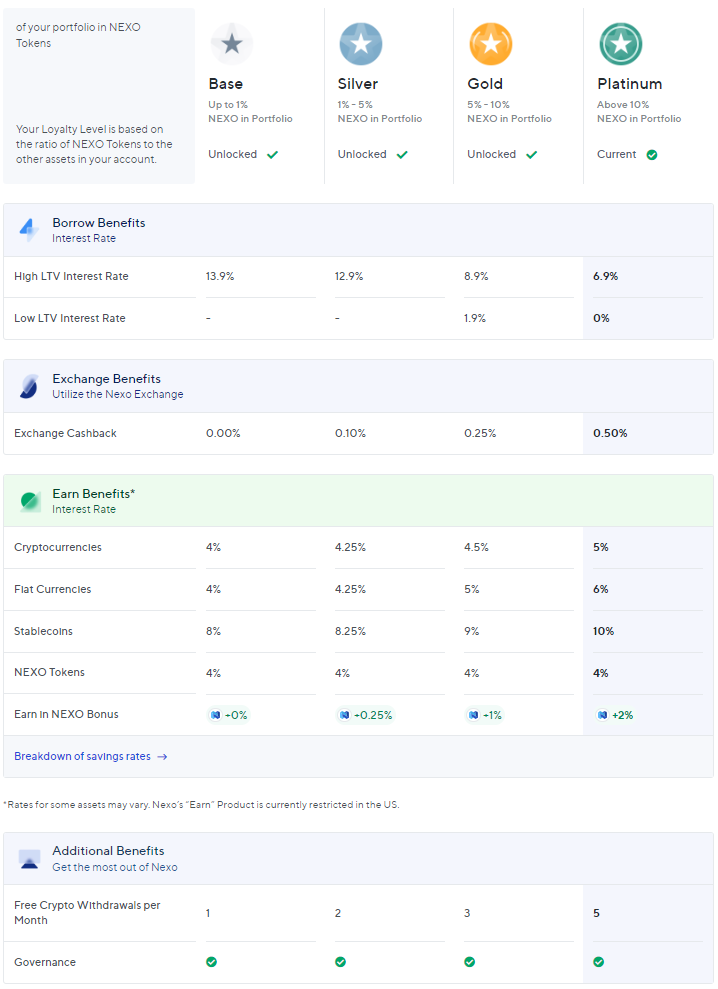Click the Exchange Benefits section icon
Screen dimensions: 718x989
(x=29, y=386)
